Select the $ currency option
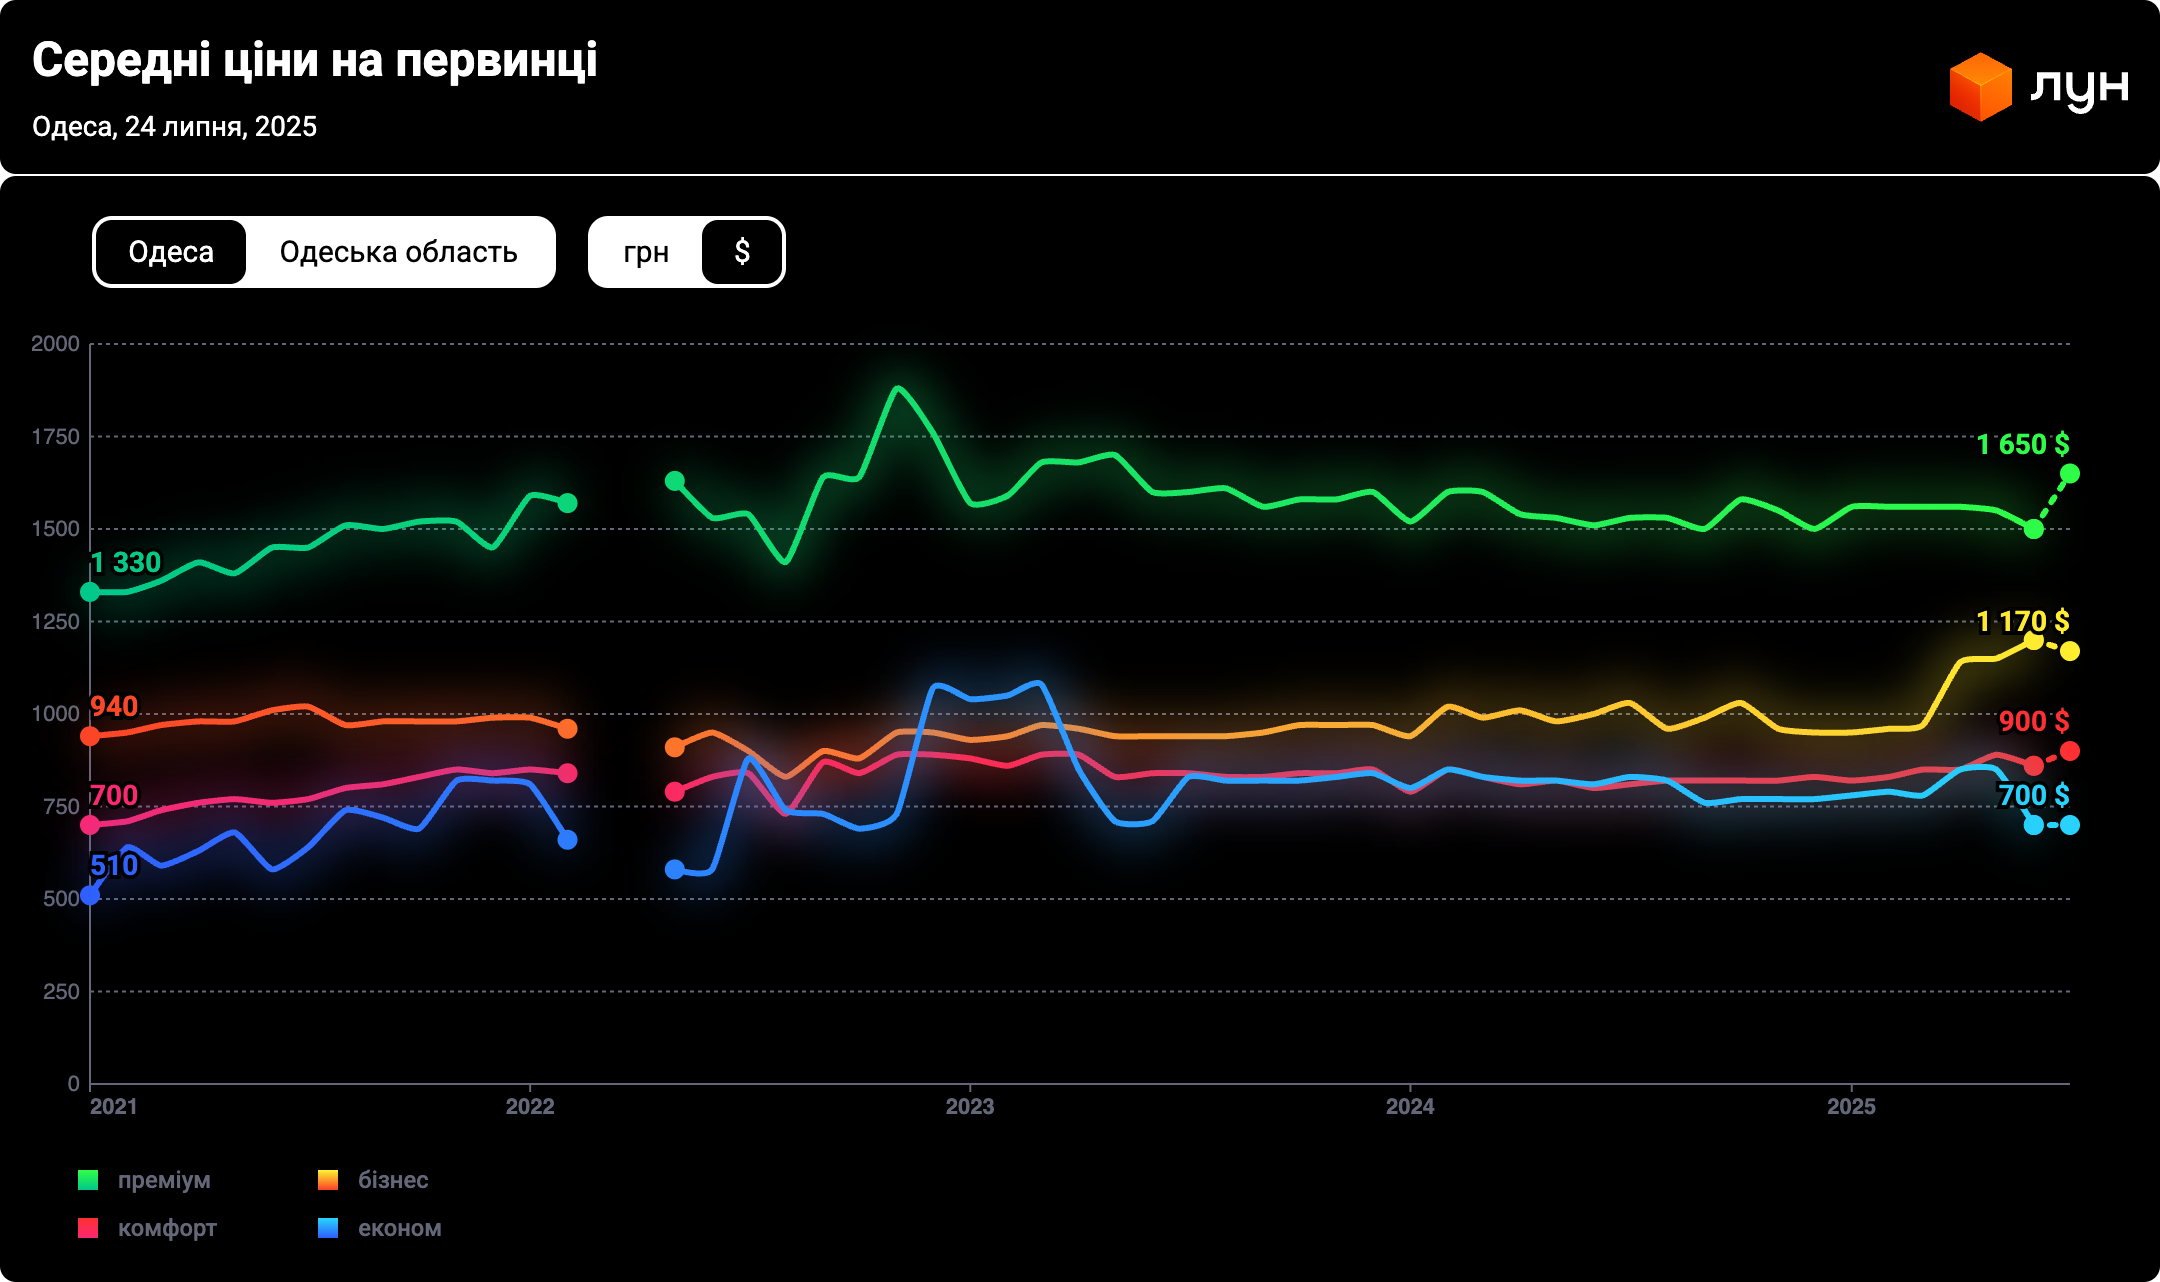 (x=742, y=252)
